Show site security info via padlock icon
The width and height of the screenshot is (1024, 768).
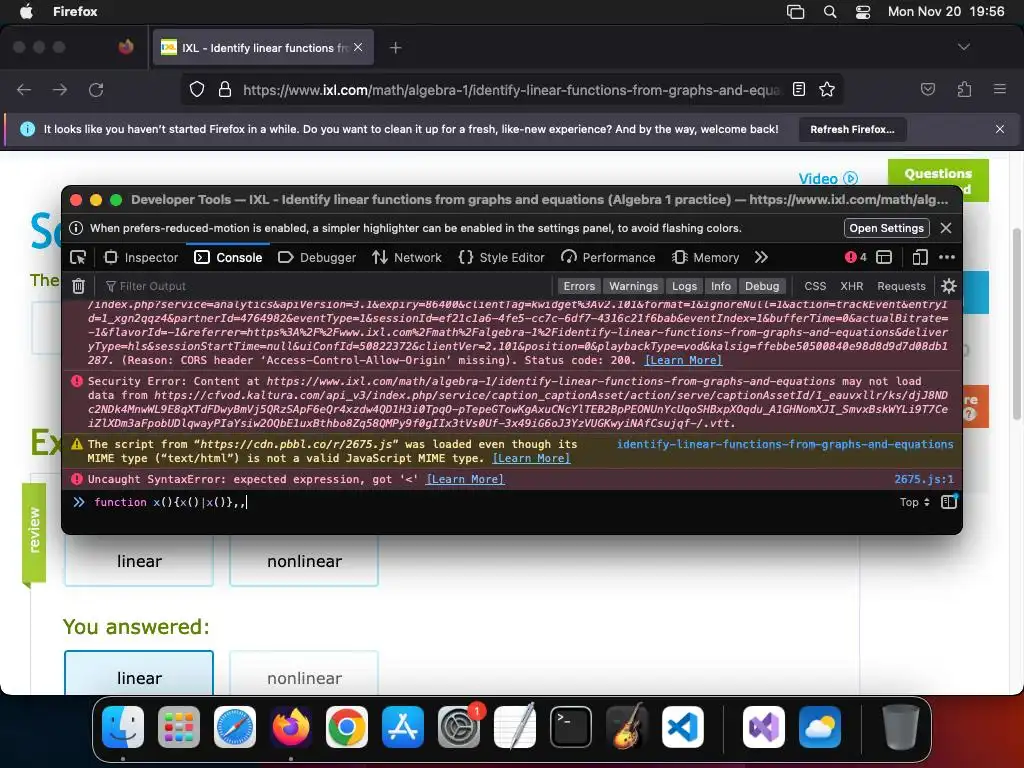click(x=225, y=89)
